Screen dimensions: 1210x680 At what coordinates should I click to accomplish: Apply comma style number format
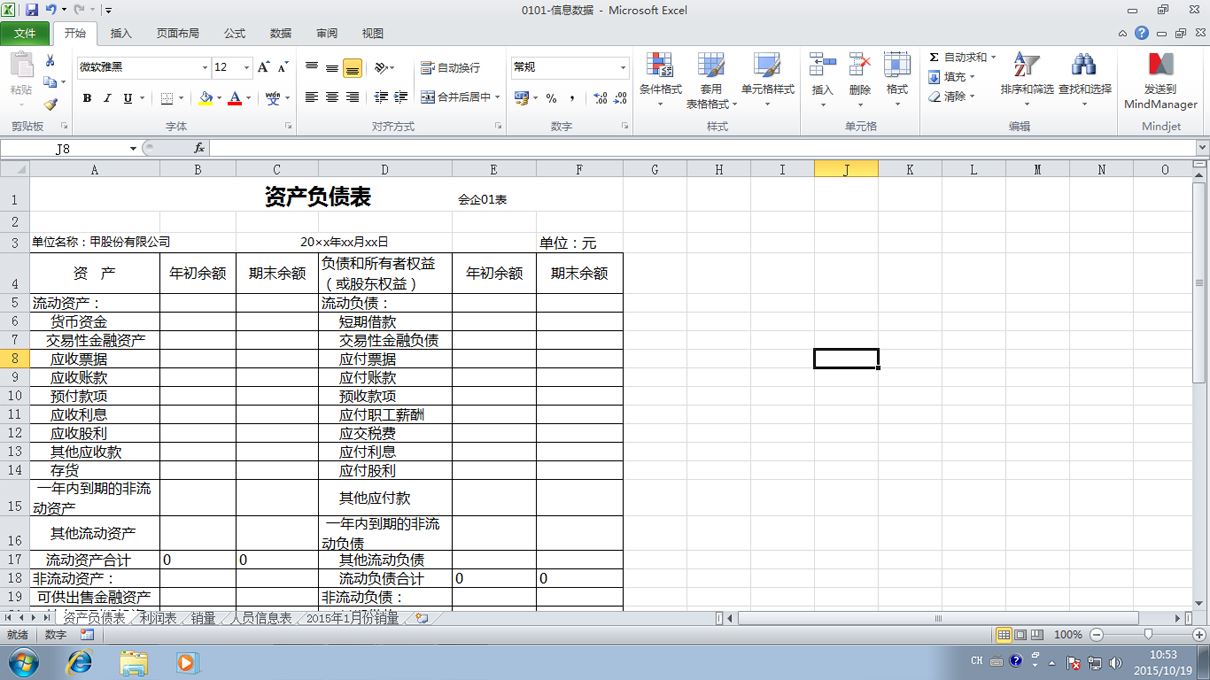click(572, 98)
